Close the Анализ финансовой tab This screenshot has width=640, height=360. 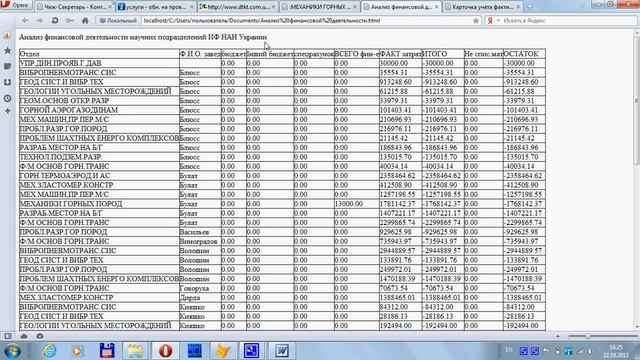point(436,7)
